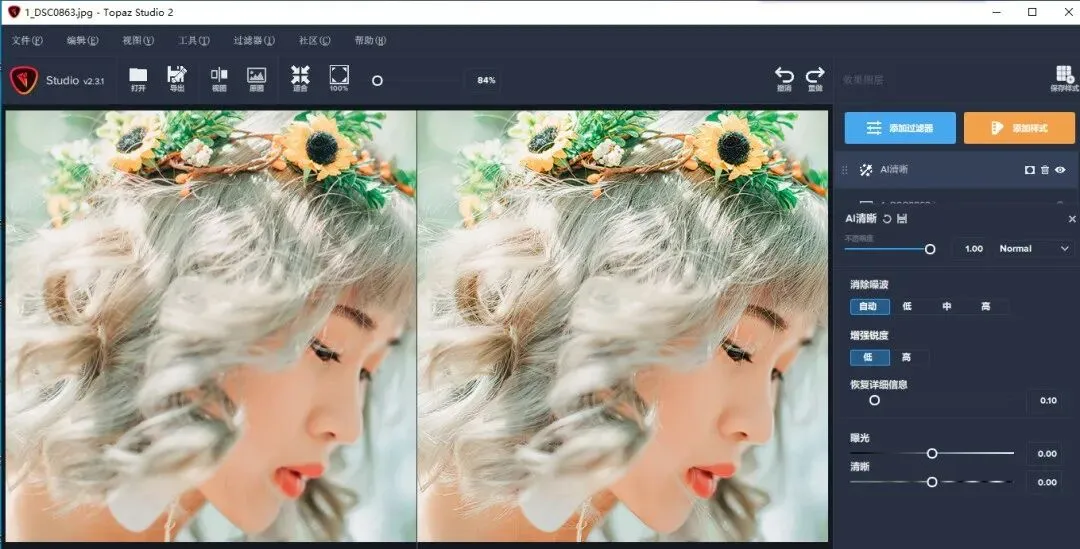Select 低 for 增强锐度
The image size is (1080, 549).
click(x=869, y=358)
